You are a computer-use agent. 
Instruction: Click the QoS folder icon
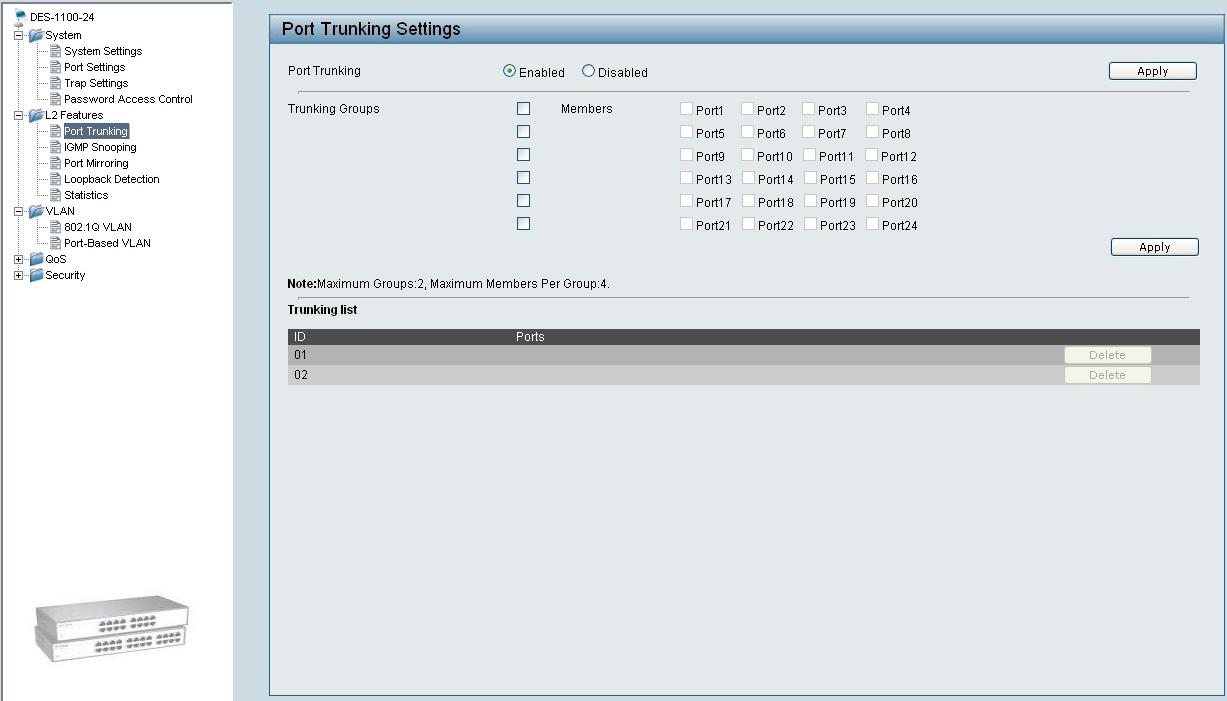(x=36, y=259)
